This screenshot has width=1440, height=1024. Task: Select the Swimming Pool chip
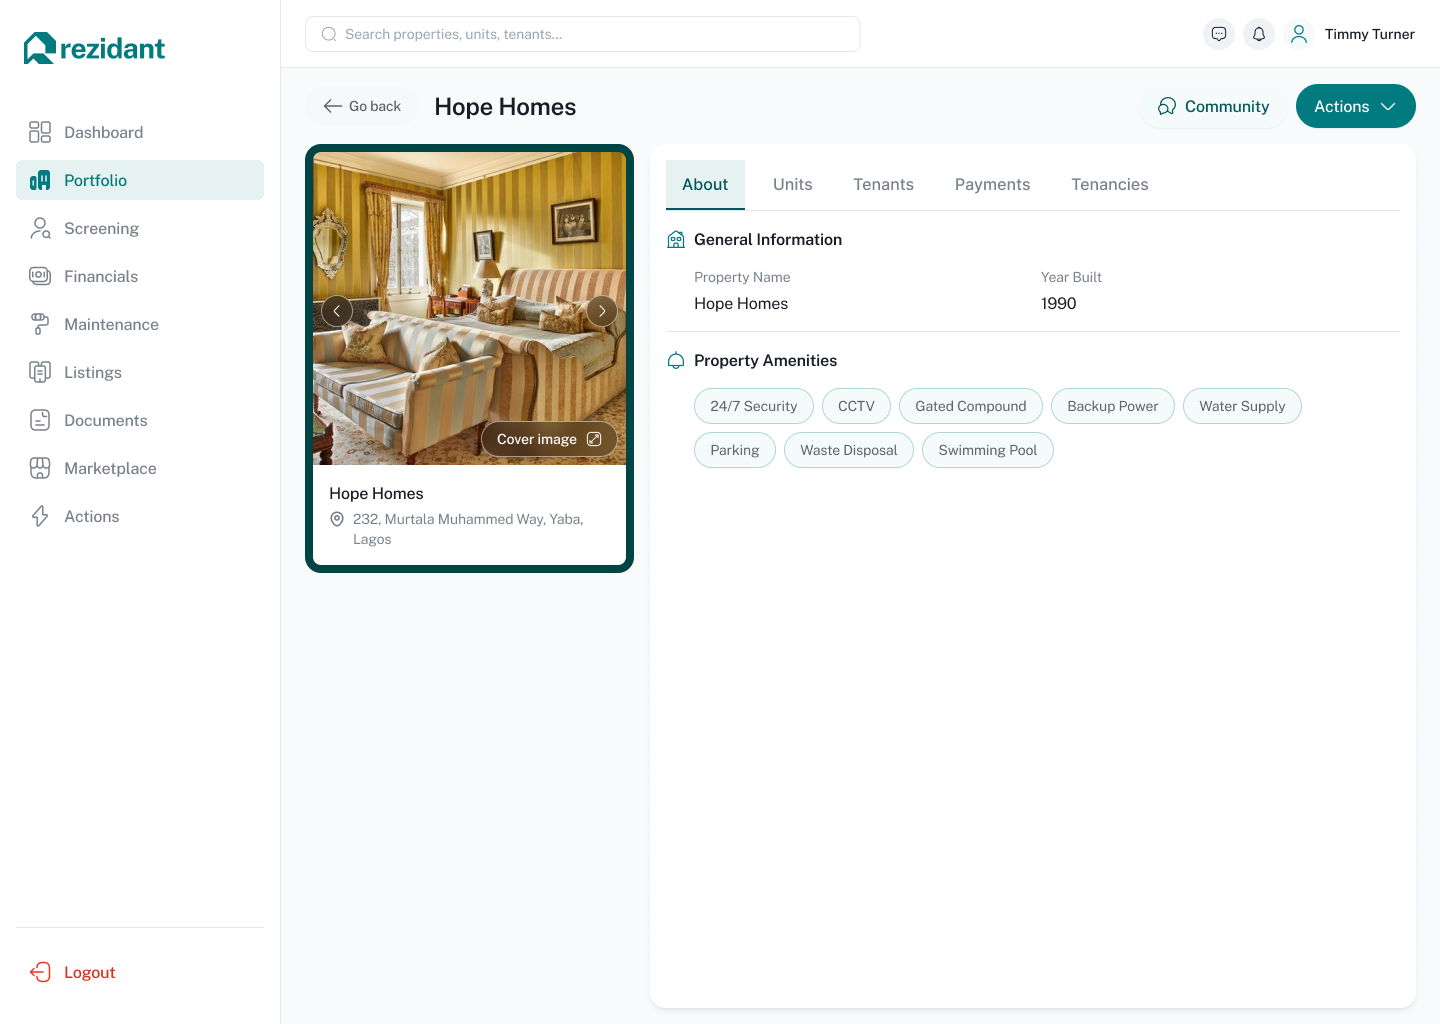tap(988, 450)
